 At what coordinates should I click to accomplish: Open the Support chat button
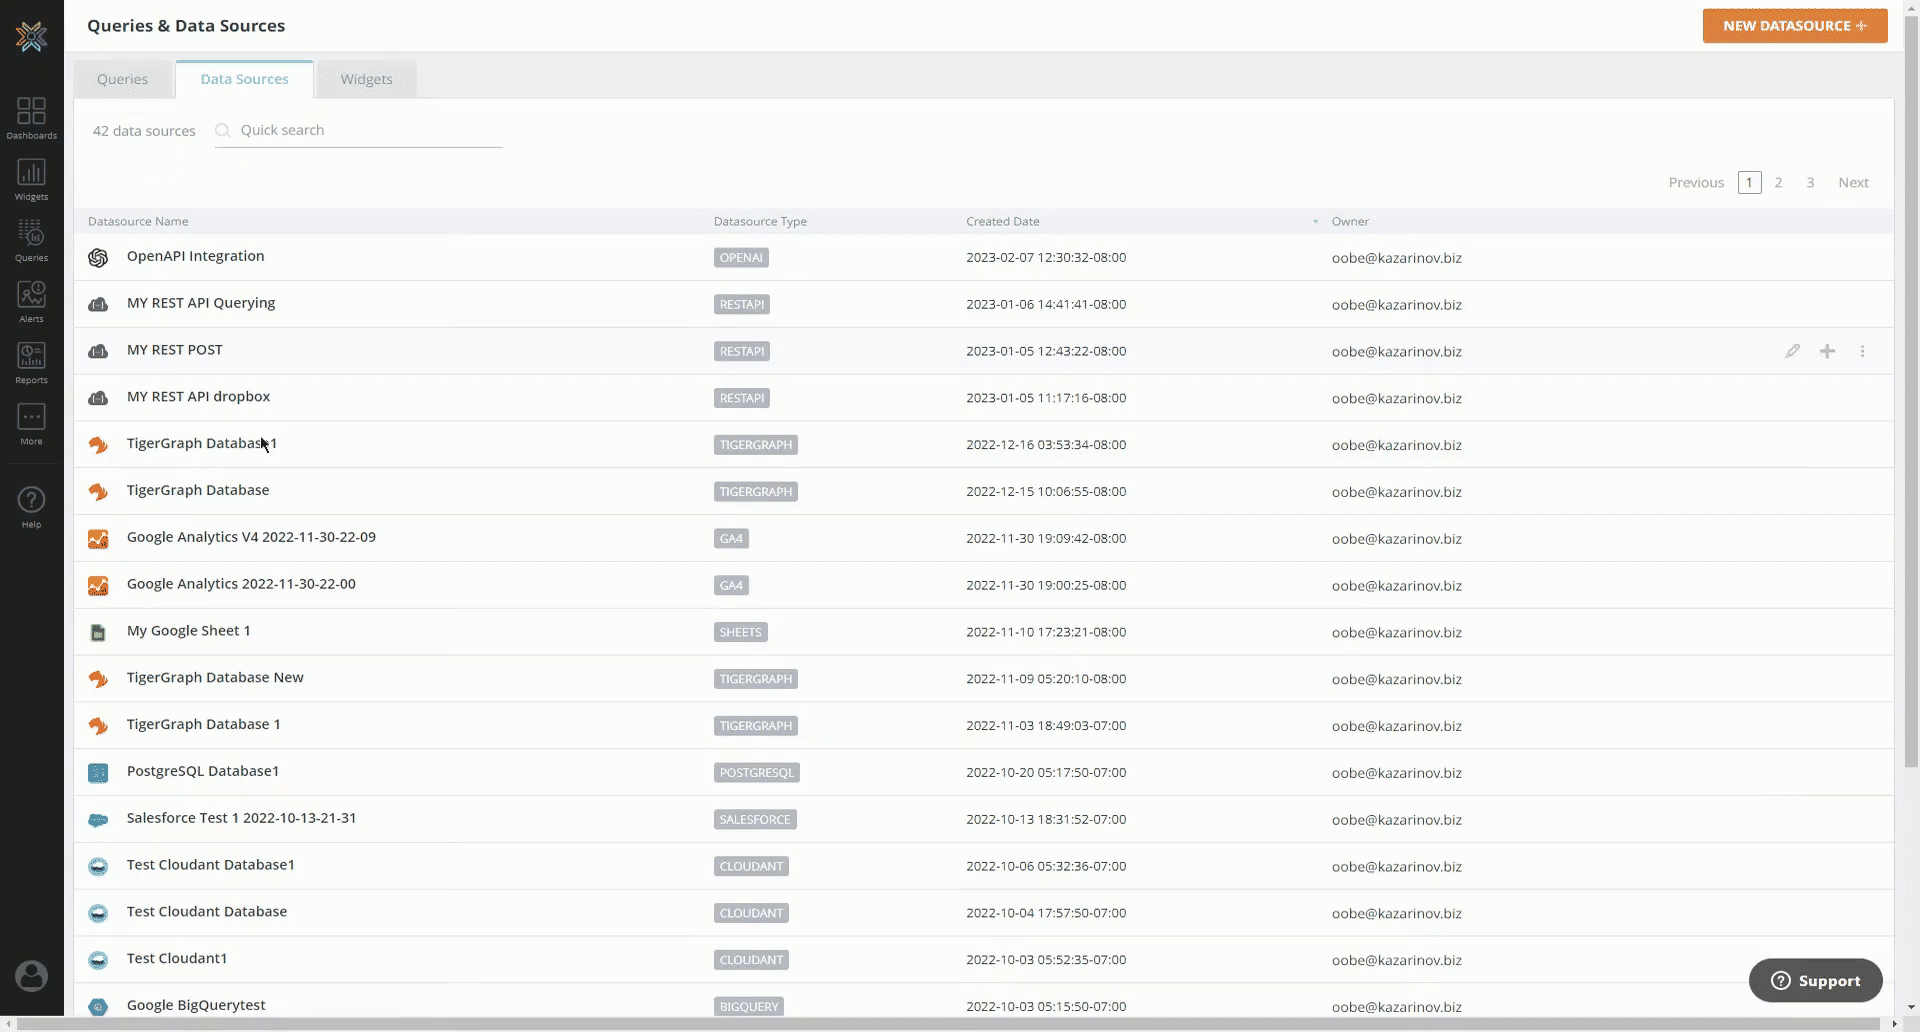point(1815,981)
